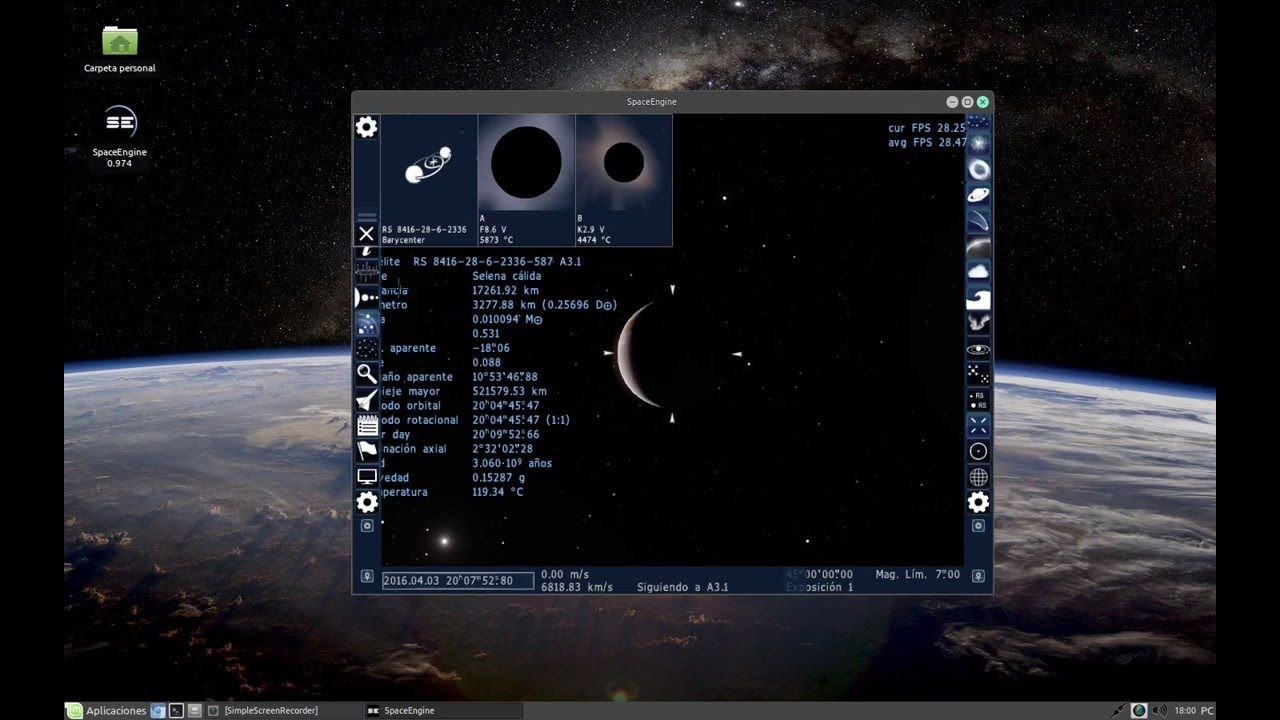This screenshot has height=720, width=1280.
Task: Click the semi-major axis value '521579.53 km'
Action: pyautogui.click(x=509, y=391)
